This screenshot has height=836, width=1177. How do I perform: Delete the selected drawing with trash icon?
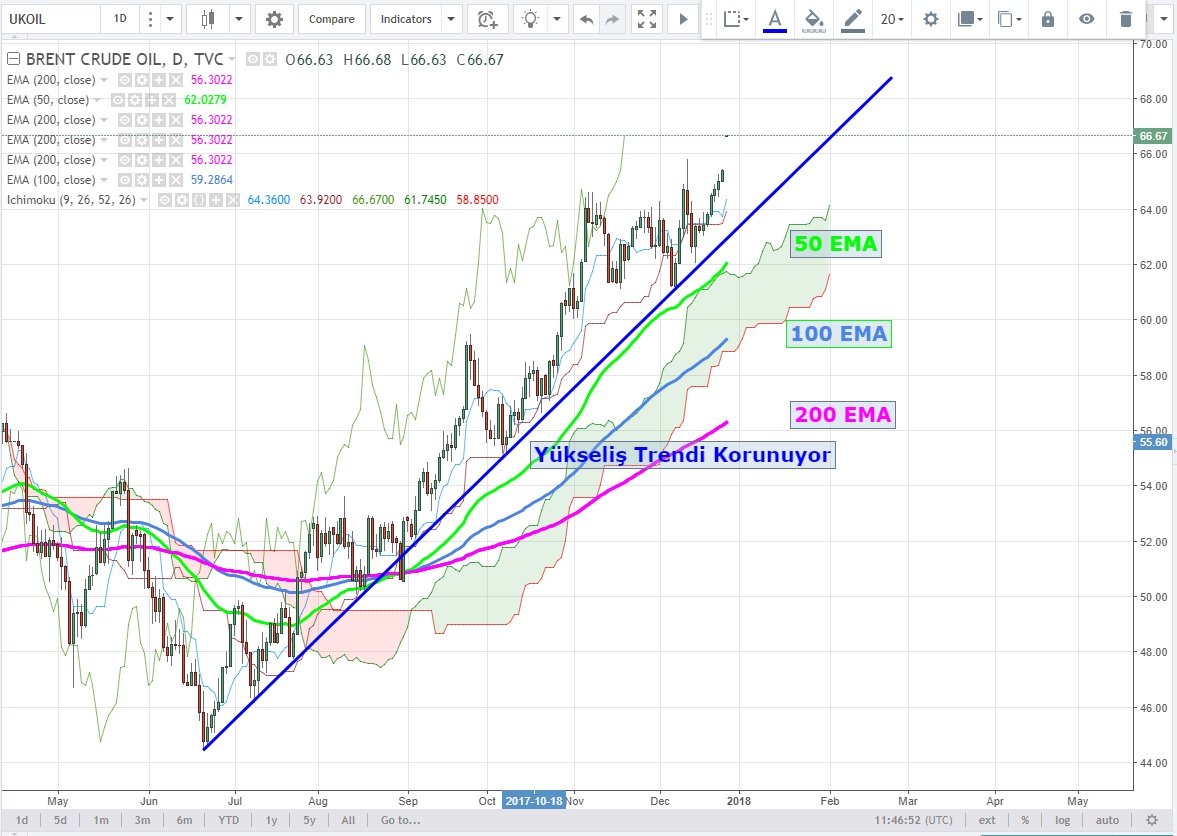[x=1126, y=19]
